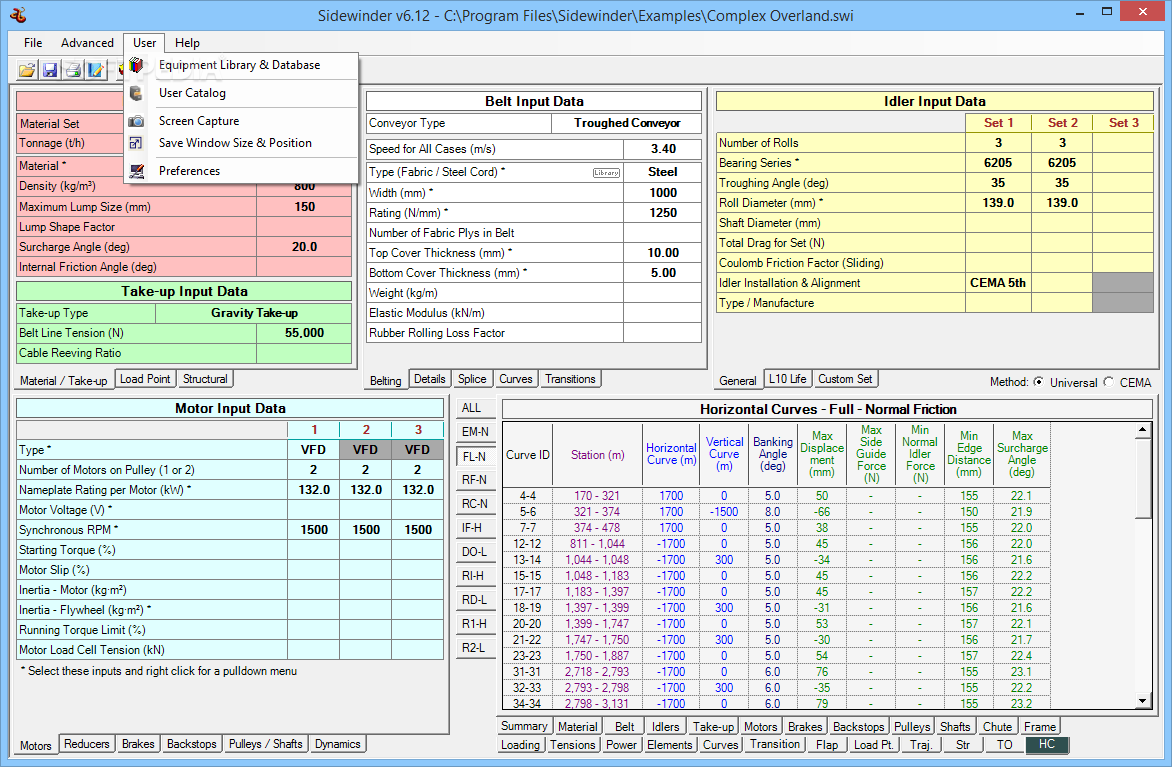Viewport: 1172px width, 767px height.
Task: Click the ALL load case button
Action: tap(472, 408)
